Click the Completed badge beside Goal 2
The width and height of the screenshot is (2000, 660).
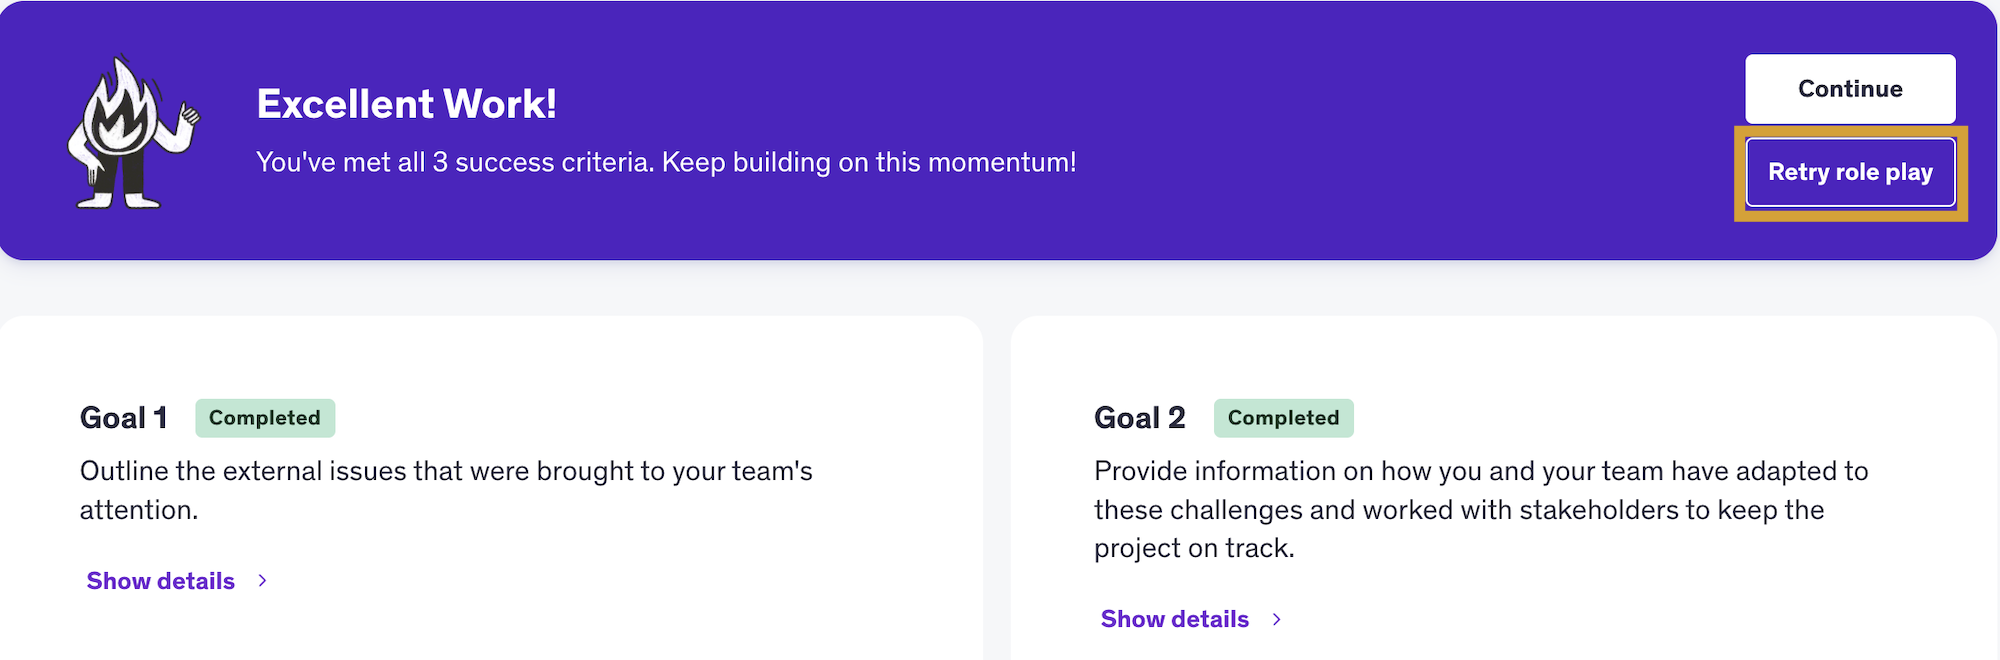click(x=1283, y=418)
